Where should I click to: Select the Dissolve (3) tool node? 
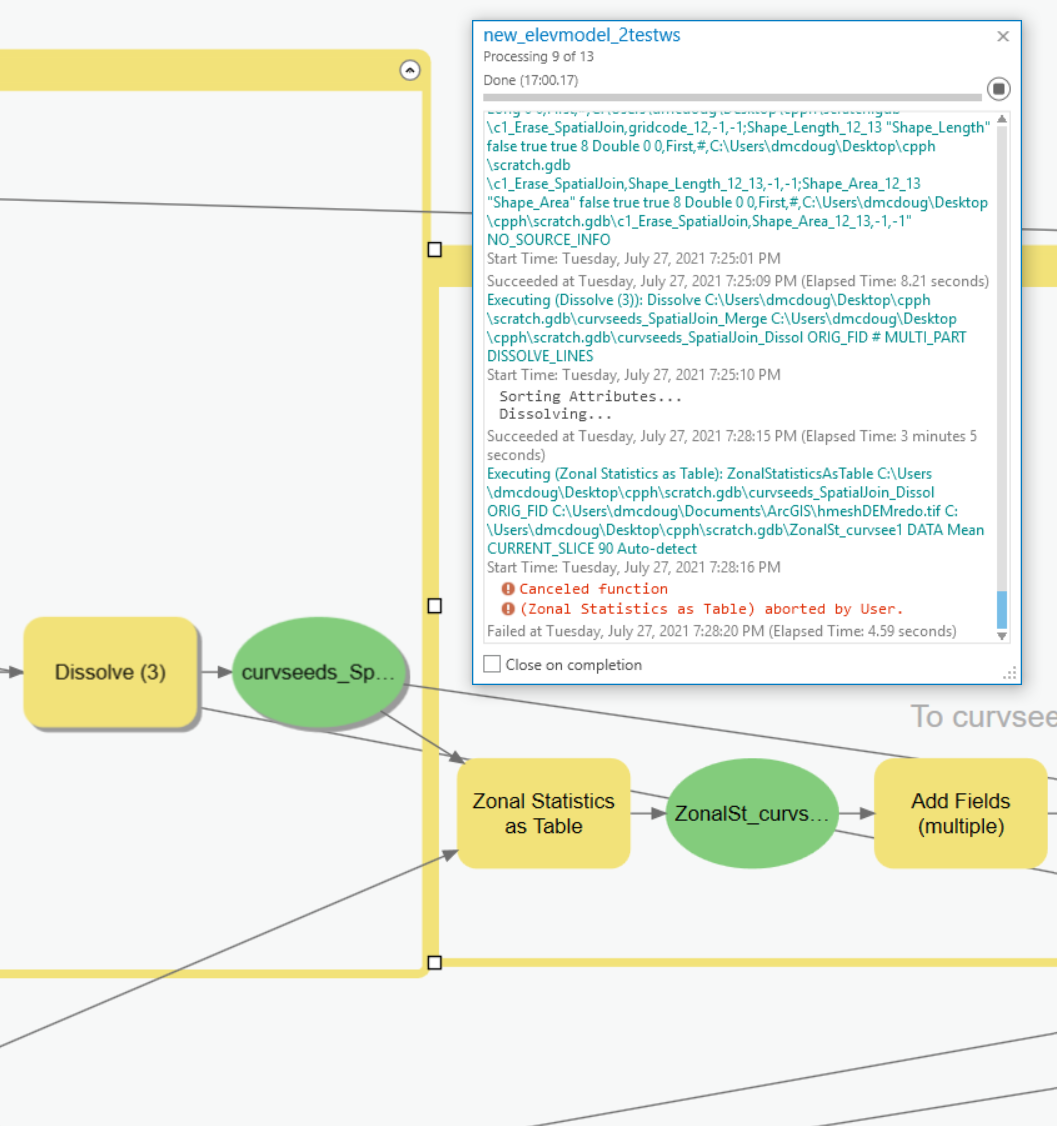(x=110, y=672)
